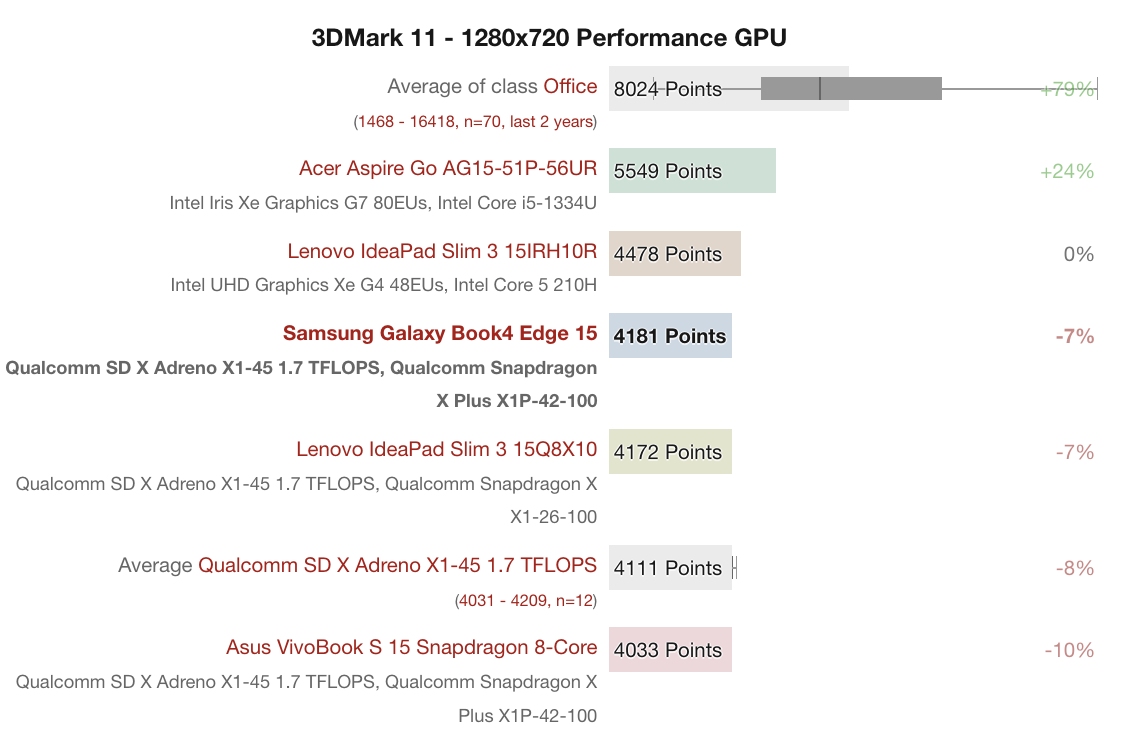Click the red Office class link

tap(570, 87)
